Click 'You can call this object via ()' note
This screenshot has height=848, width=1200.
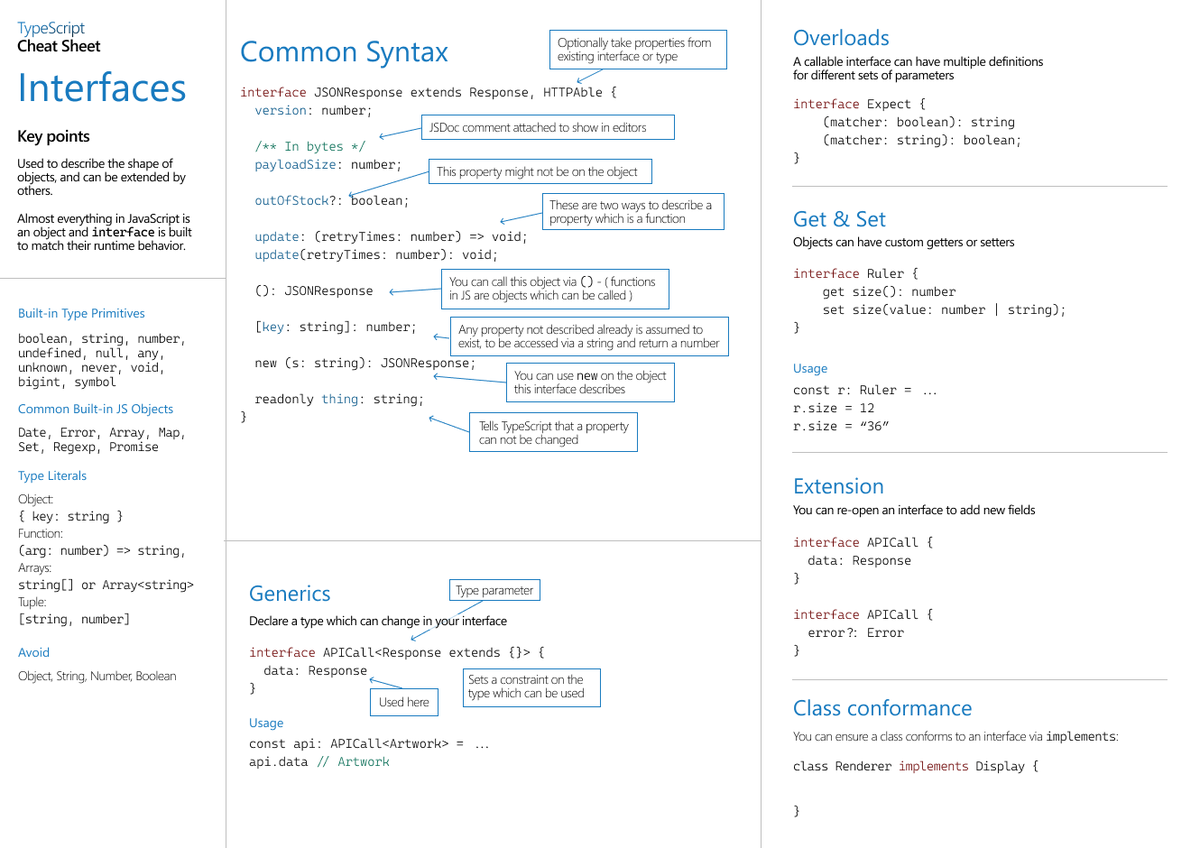(x=555, y=288)
